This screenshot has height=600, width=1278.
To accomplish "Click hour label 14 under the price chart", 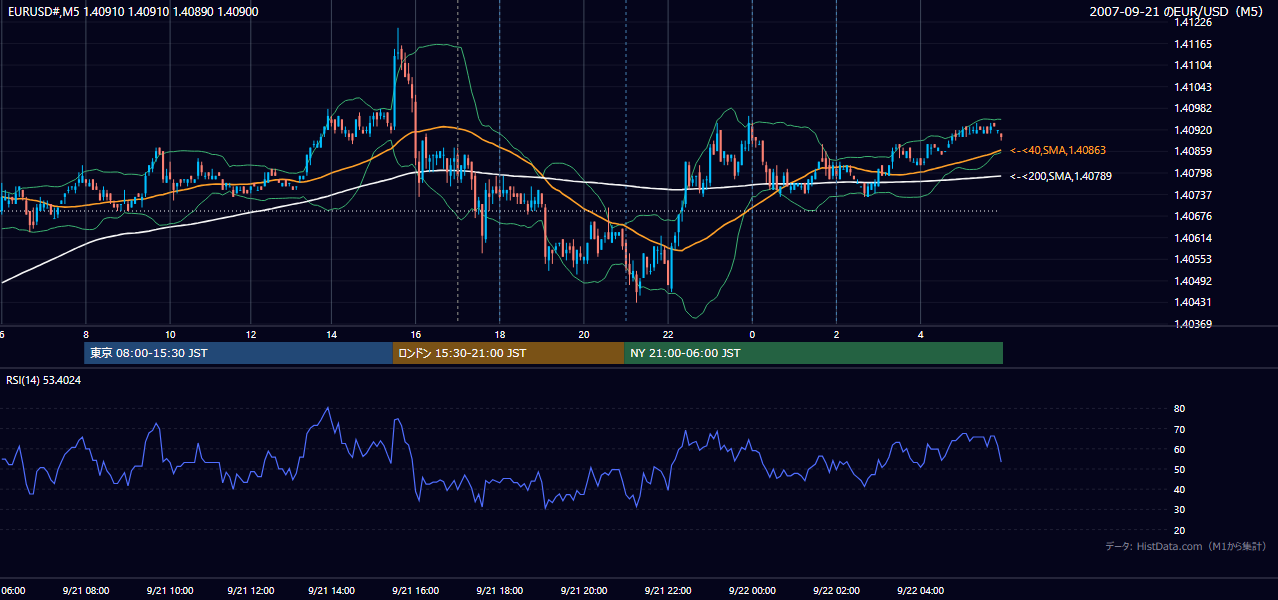I will 332,334.
